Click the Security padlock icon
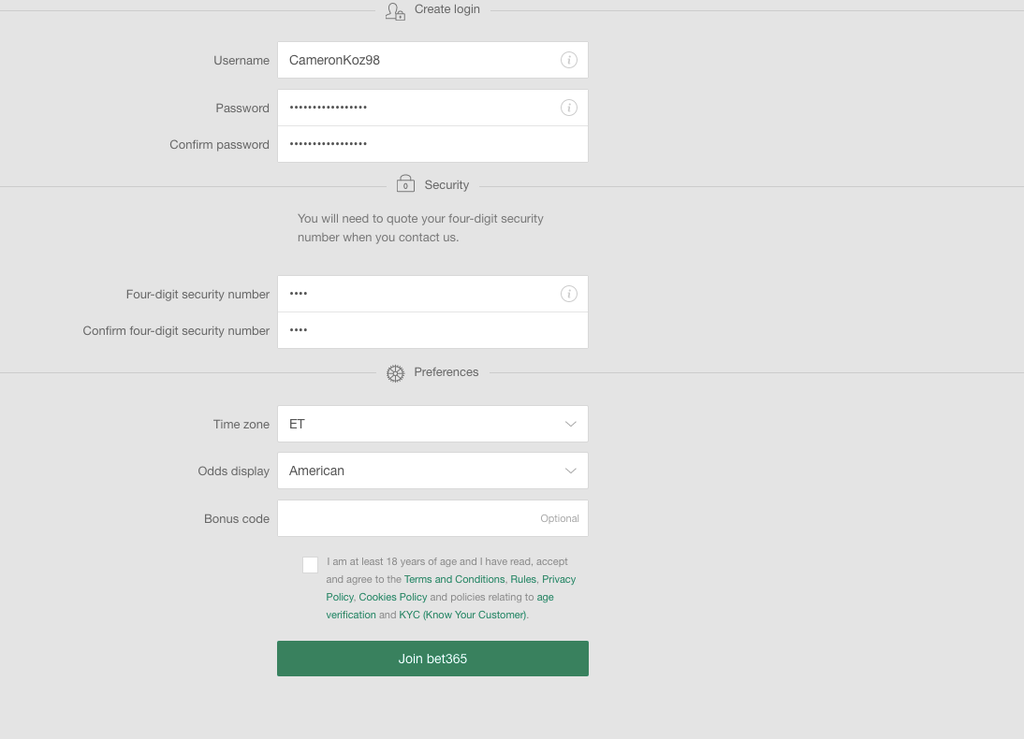The image size is (1024, 739). (406, 183)
